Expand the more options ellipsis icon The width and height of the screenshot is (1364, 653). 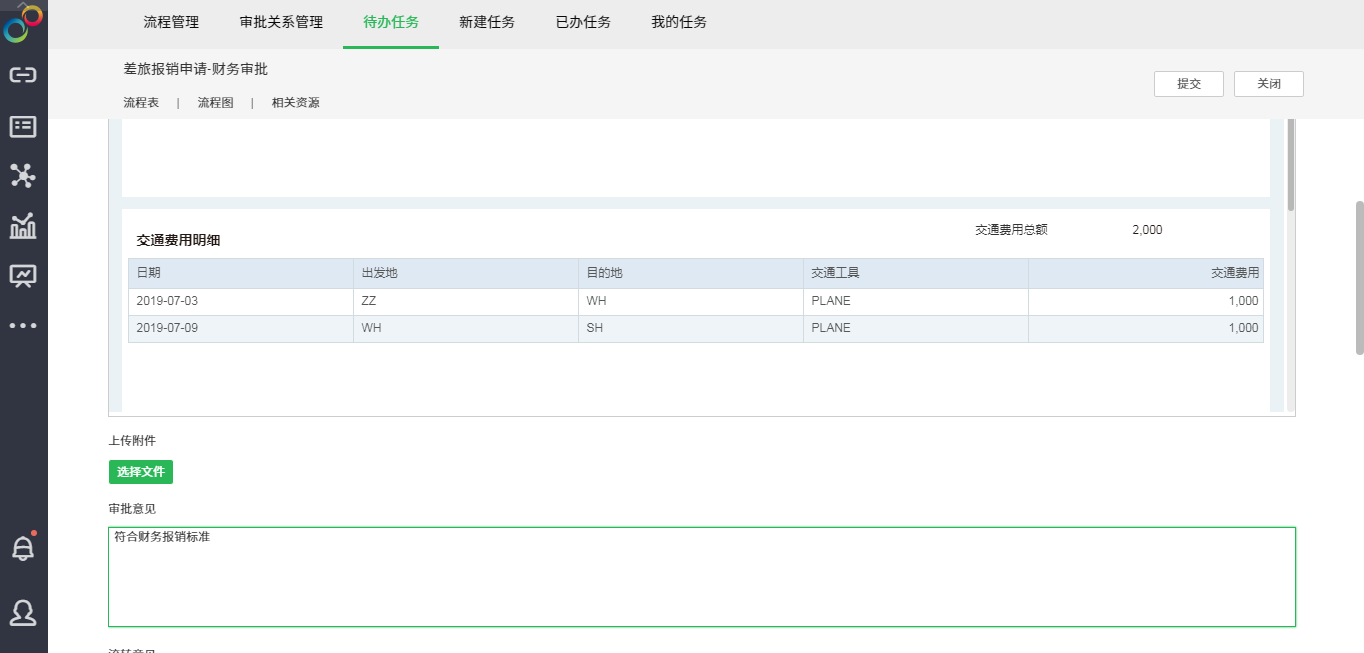pos(23,326)
